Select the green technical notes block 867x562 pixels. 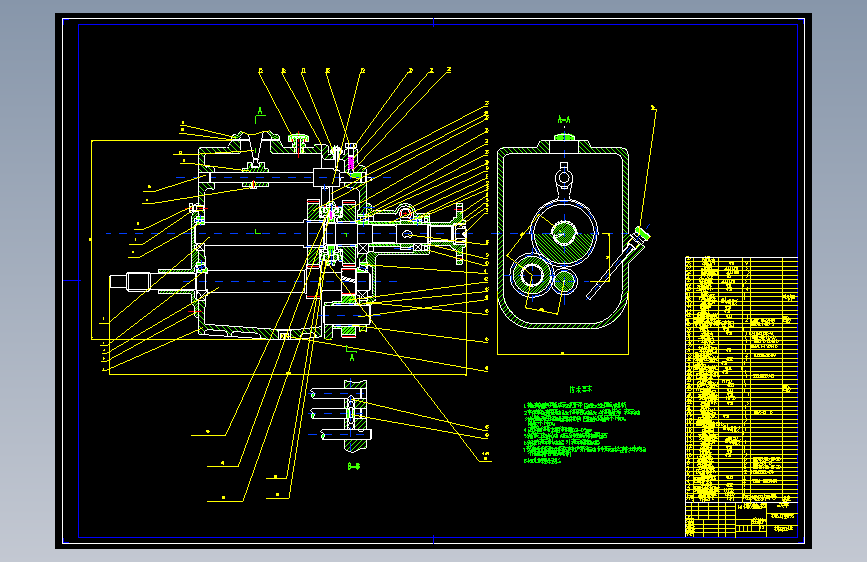(584, 433)
